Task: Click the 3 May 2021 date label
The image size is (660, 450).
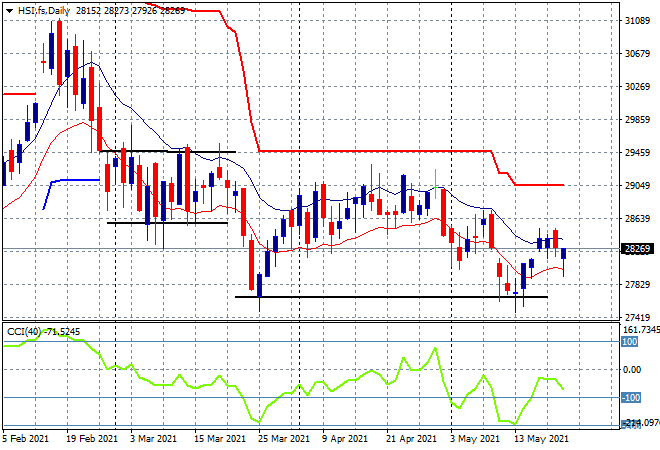Action: [x=475, y=439]
